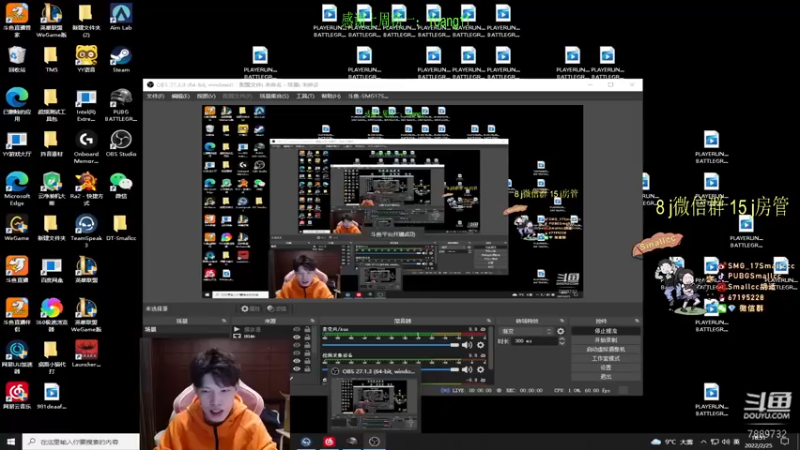Toggle lock on the second source row

pyautogui.click(x=307, y=337)
